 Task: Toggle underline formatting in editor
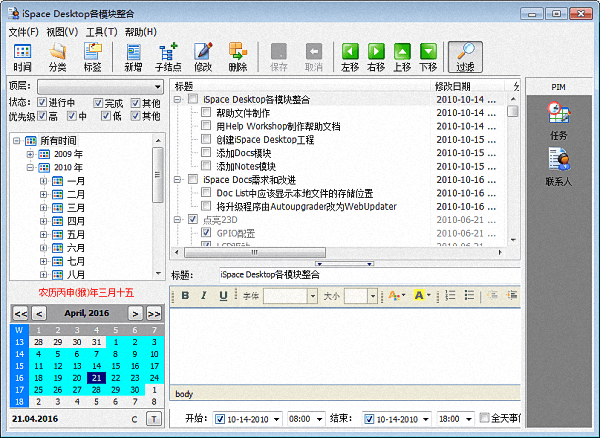(x=223, y=295)
